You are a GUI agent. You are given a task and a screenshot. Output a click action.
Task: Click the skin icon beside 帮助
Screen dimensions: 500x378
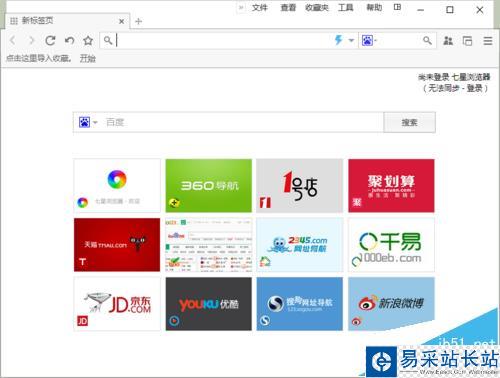[x=397, y=7]
